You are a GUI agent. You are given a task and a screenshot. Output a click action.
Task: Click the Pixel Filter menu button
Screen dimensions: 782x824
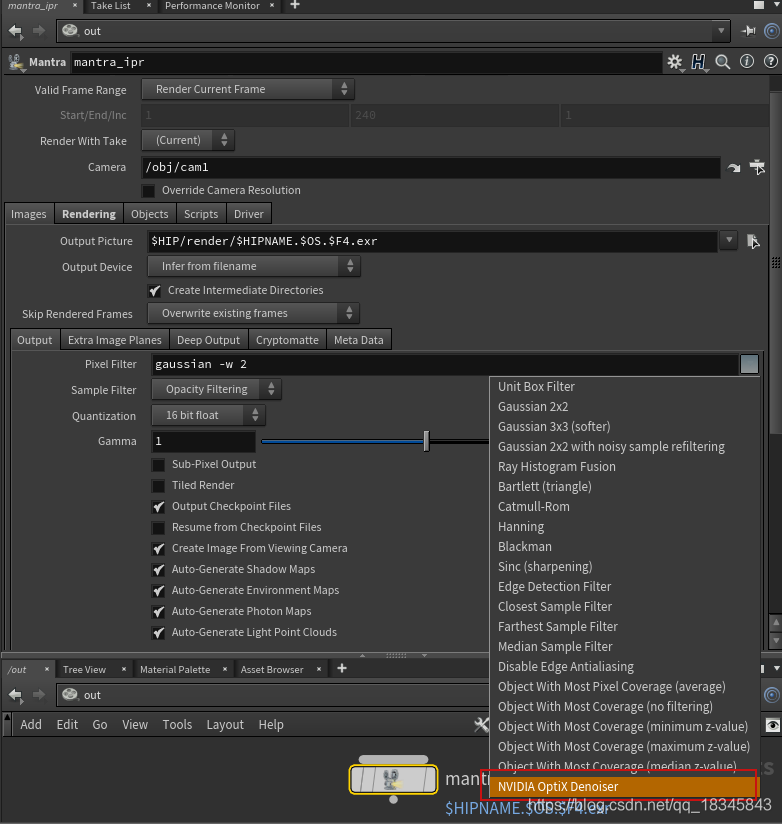click(x=749, y=364)
